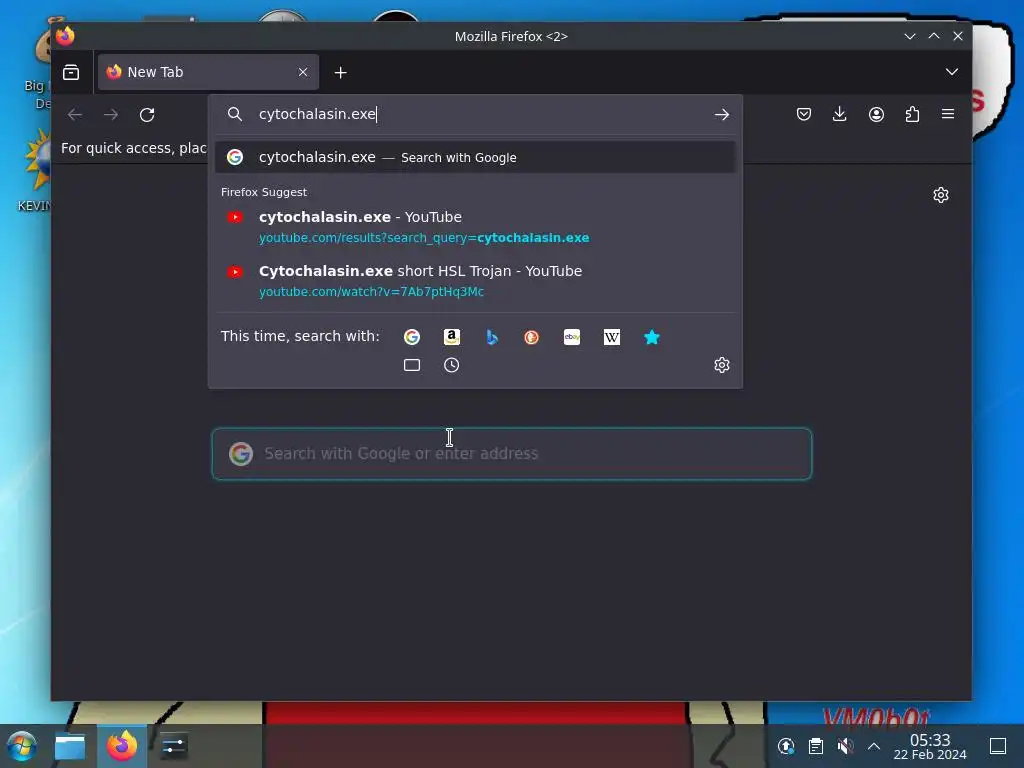This screenshot has width=1024, height=768.
Task: Open the Firefox application hamburger menu
Action: (x=948, y=114)
